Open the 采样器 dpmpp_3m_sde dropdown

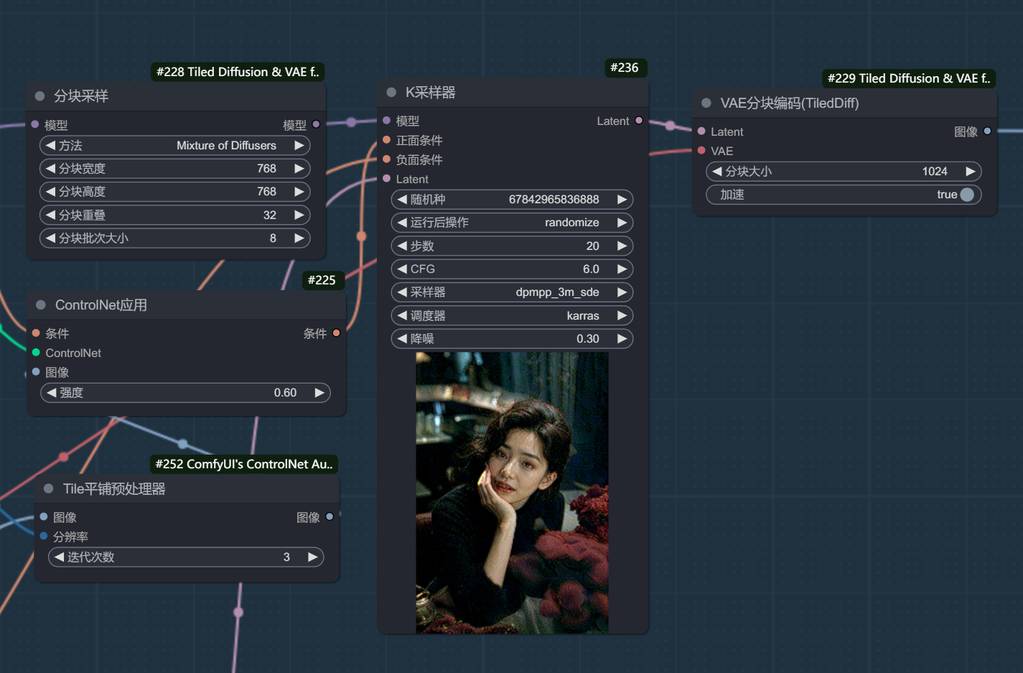[x=512, y=293]
